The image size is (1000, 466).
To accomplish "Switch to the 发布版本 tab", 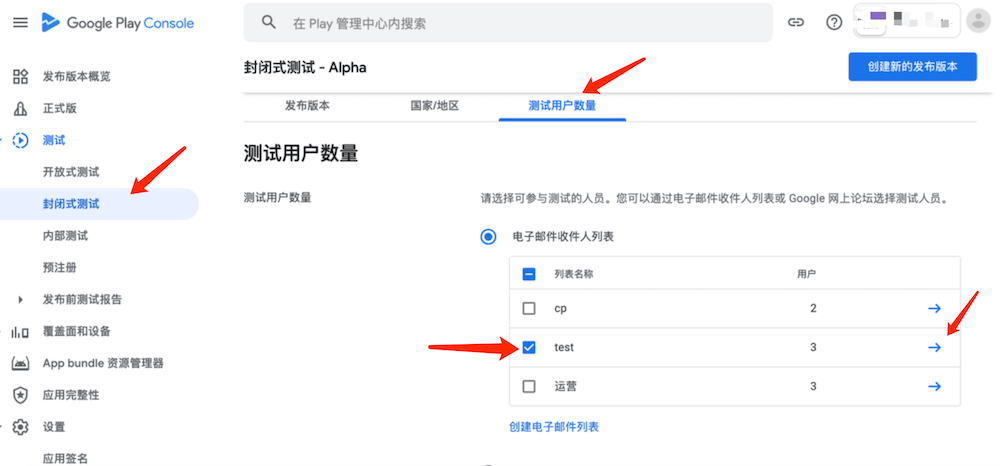I will coord(307,105).
